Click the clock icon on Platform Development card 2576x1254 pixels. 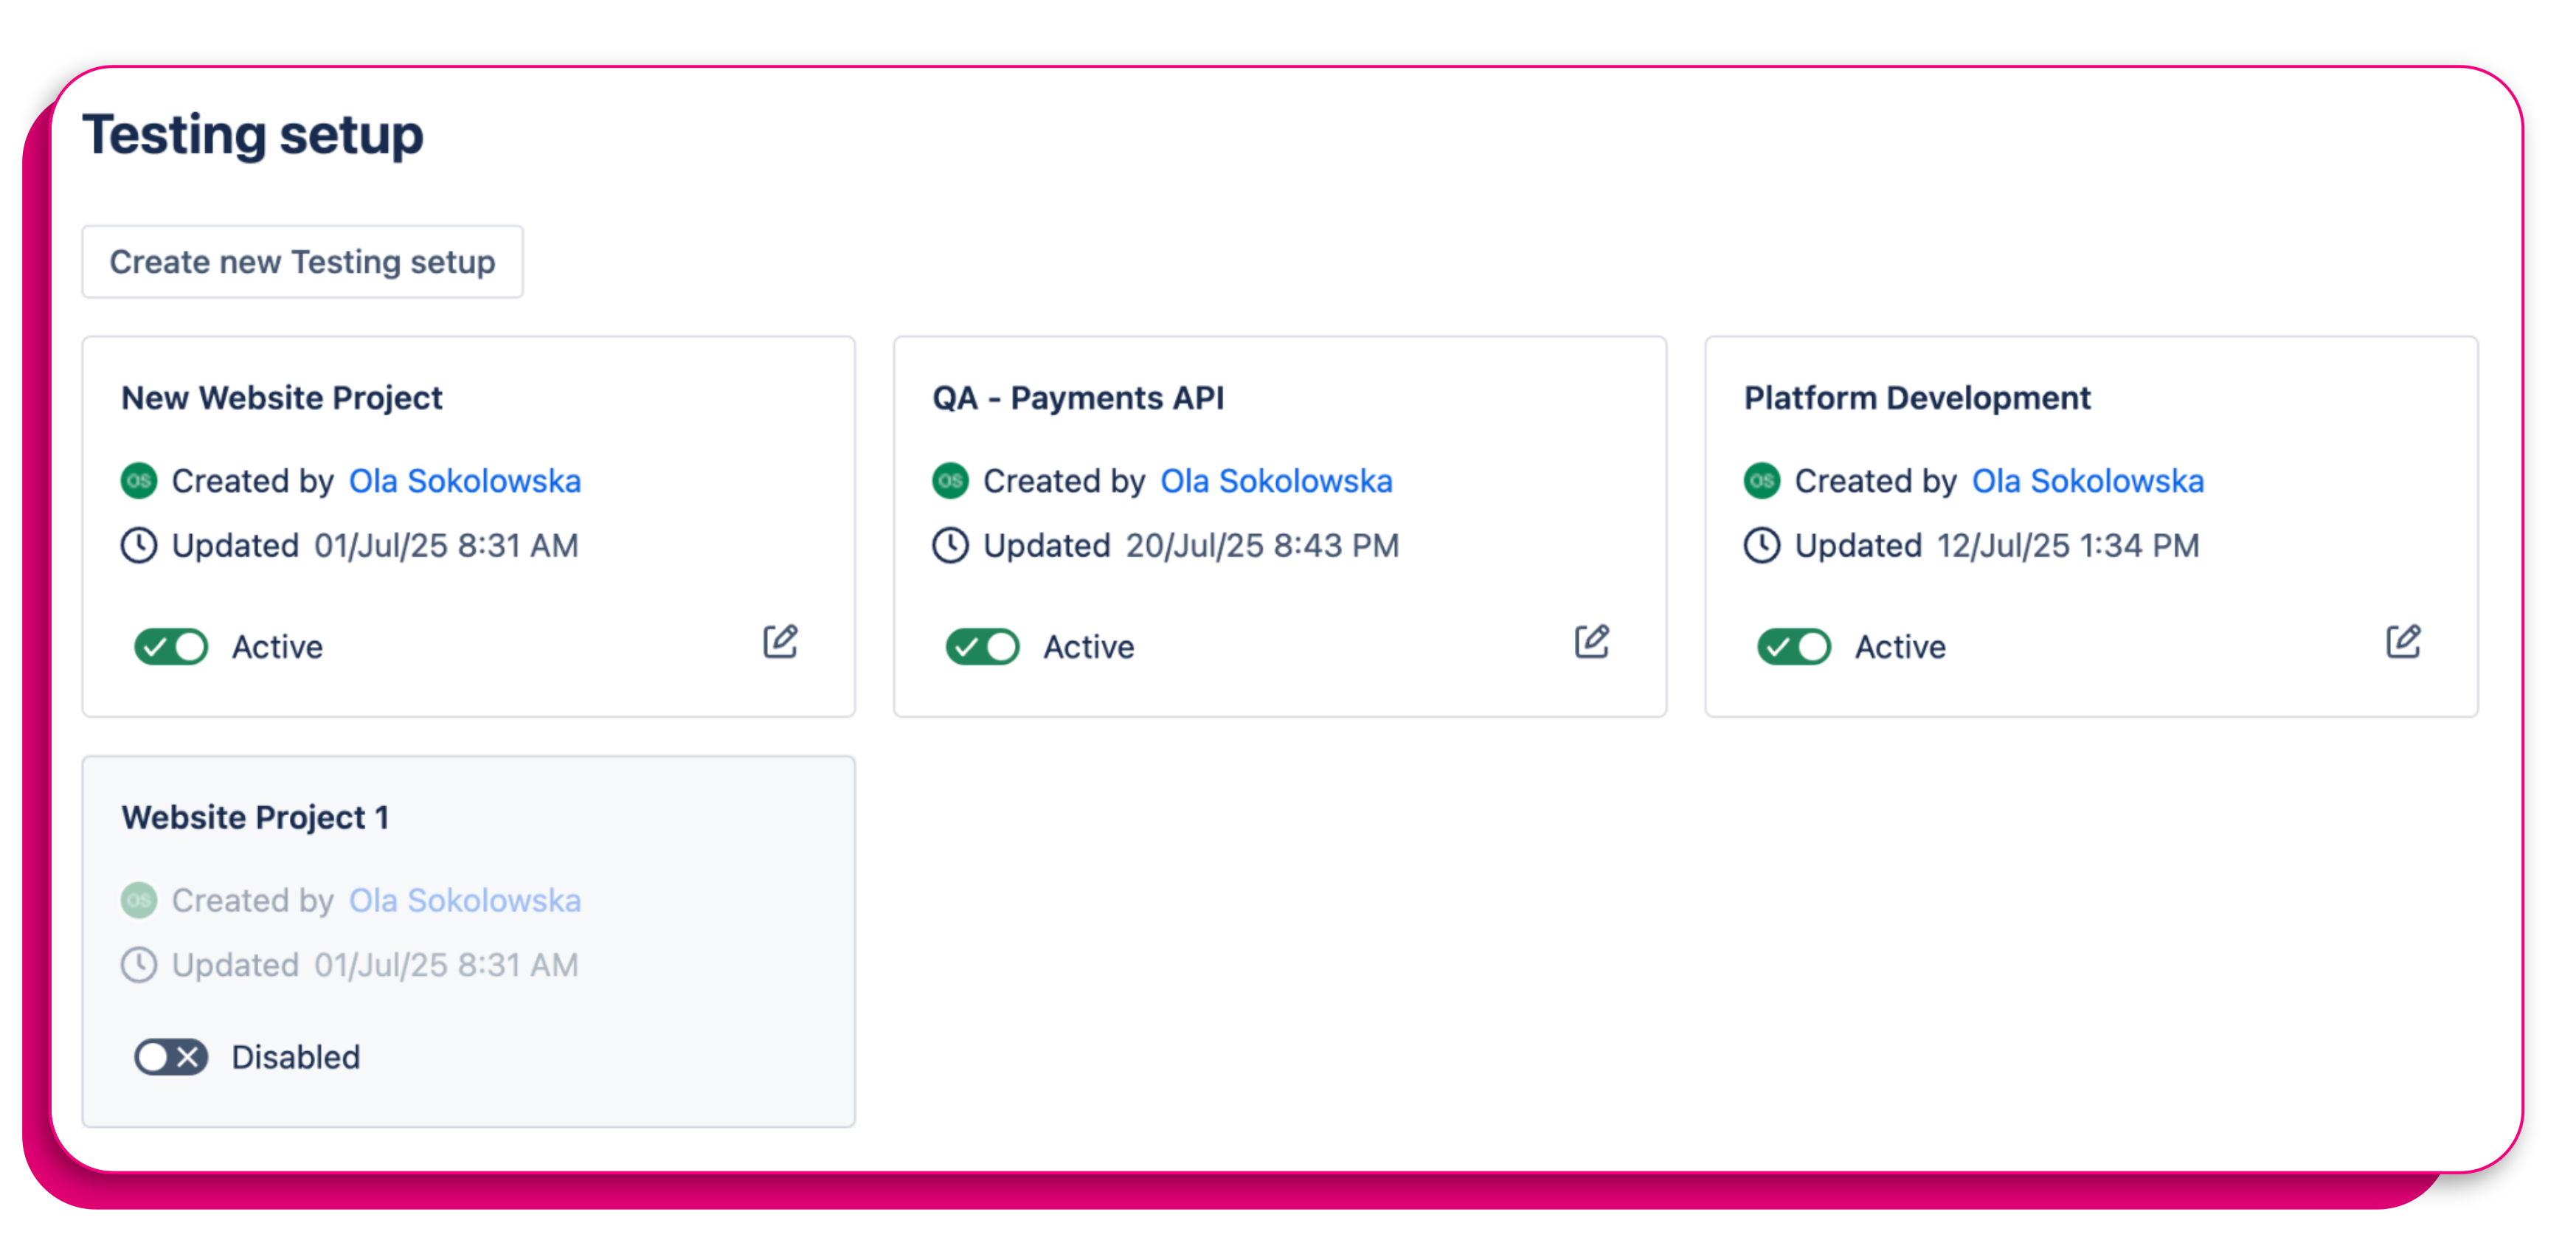tap(1762, 546)
